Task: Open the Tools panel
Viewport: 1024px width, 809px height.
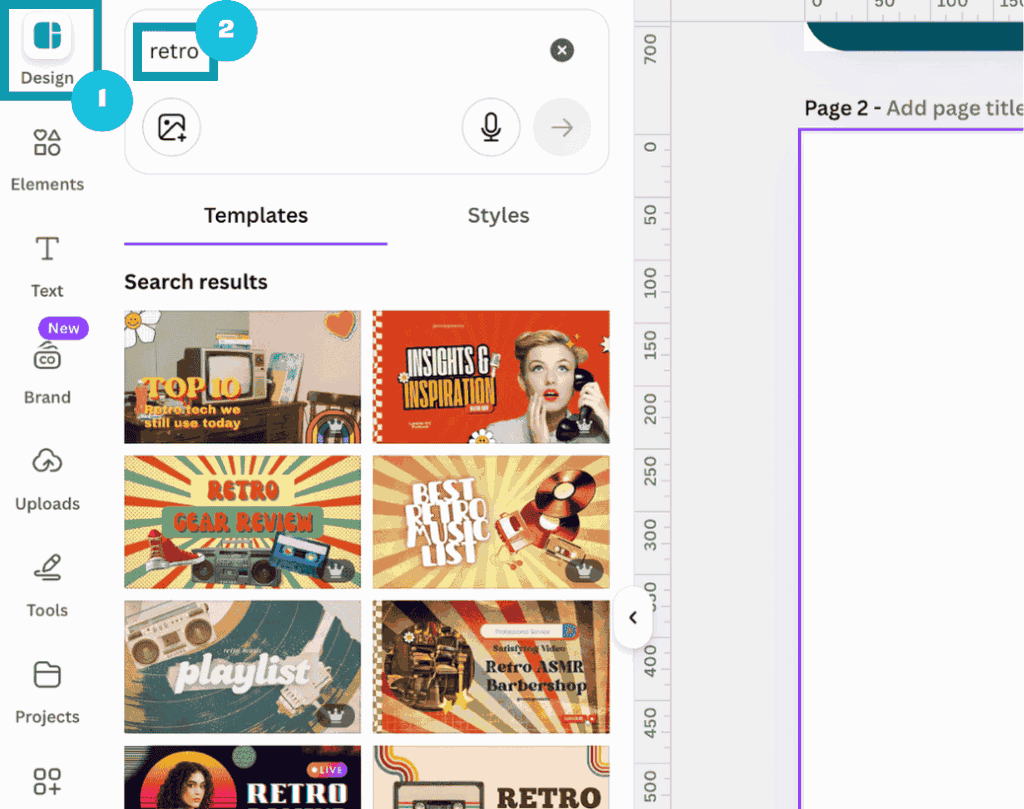Action: 47,584
